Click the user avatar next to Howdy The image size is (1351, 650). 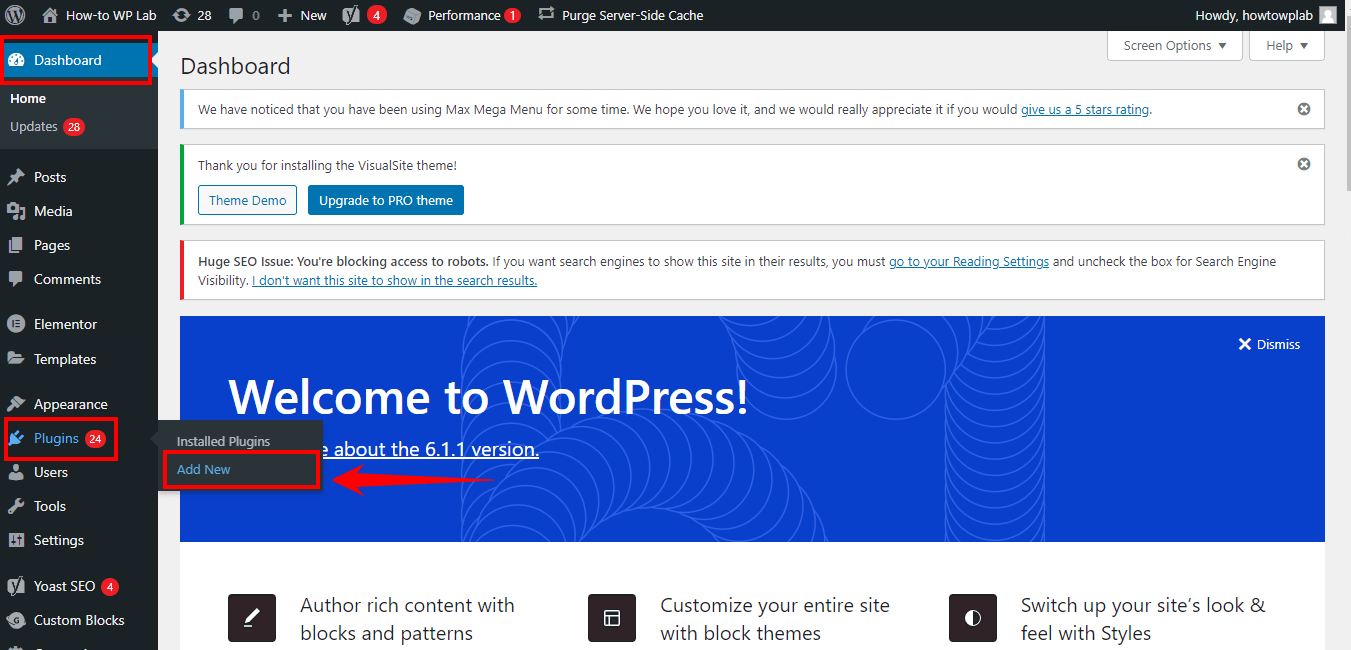point(1327,15)
